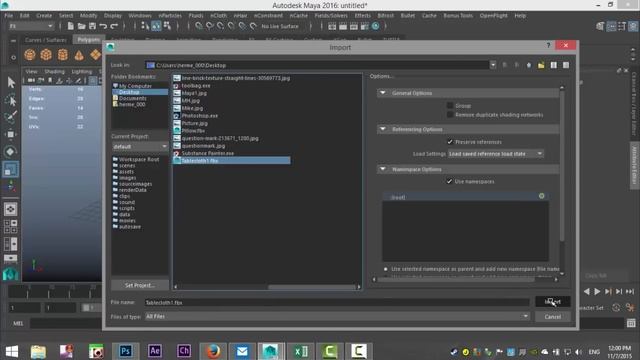
Task: Open the Modify menu
Action: 89,16
